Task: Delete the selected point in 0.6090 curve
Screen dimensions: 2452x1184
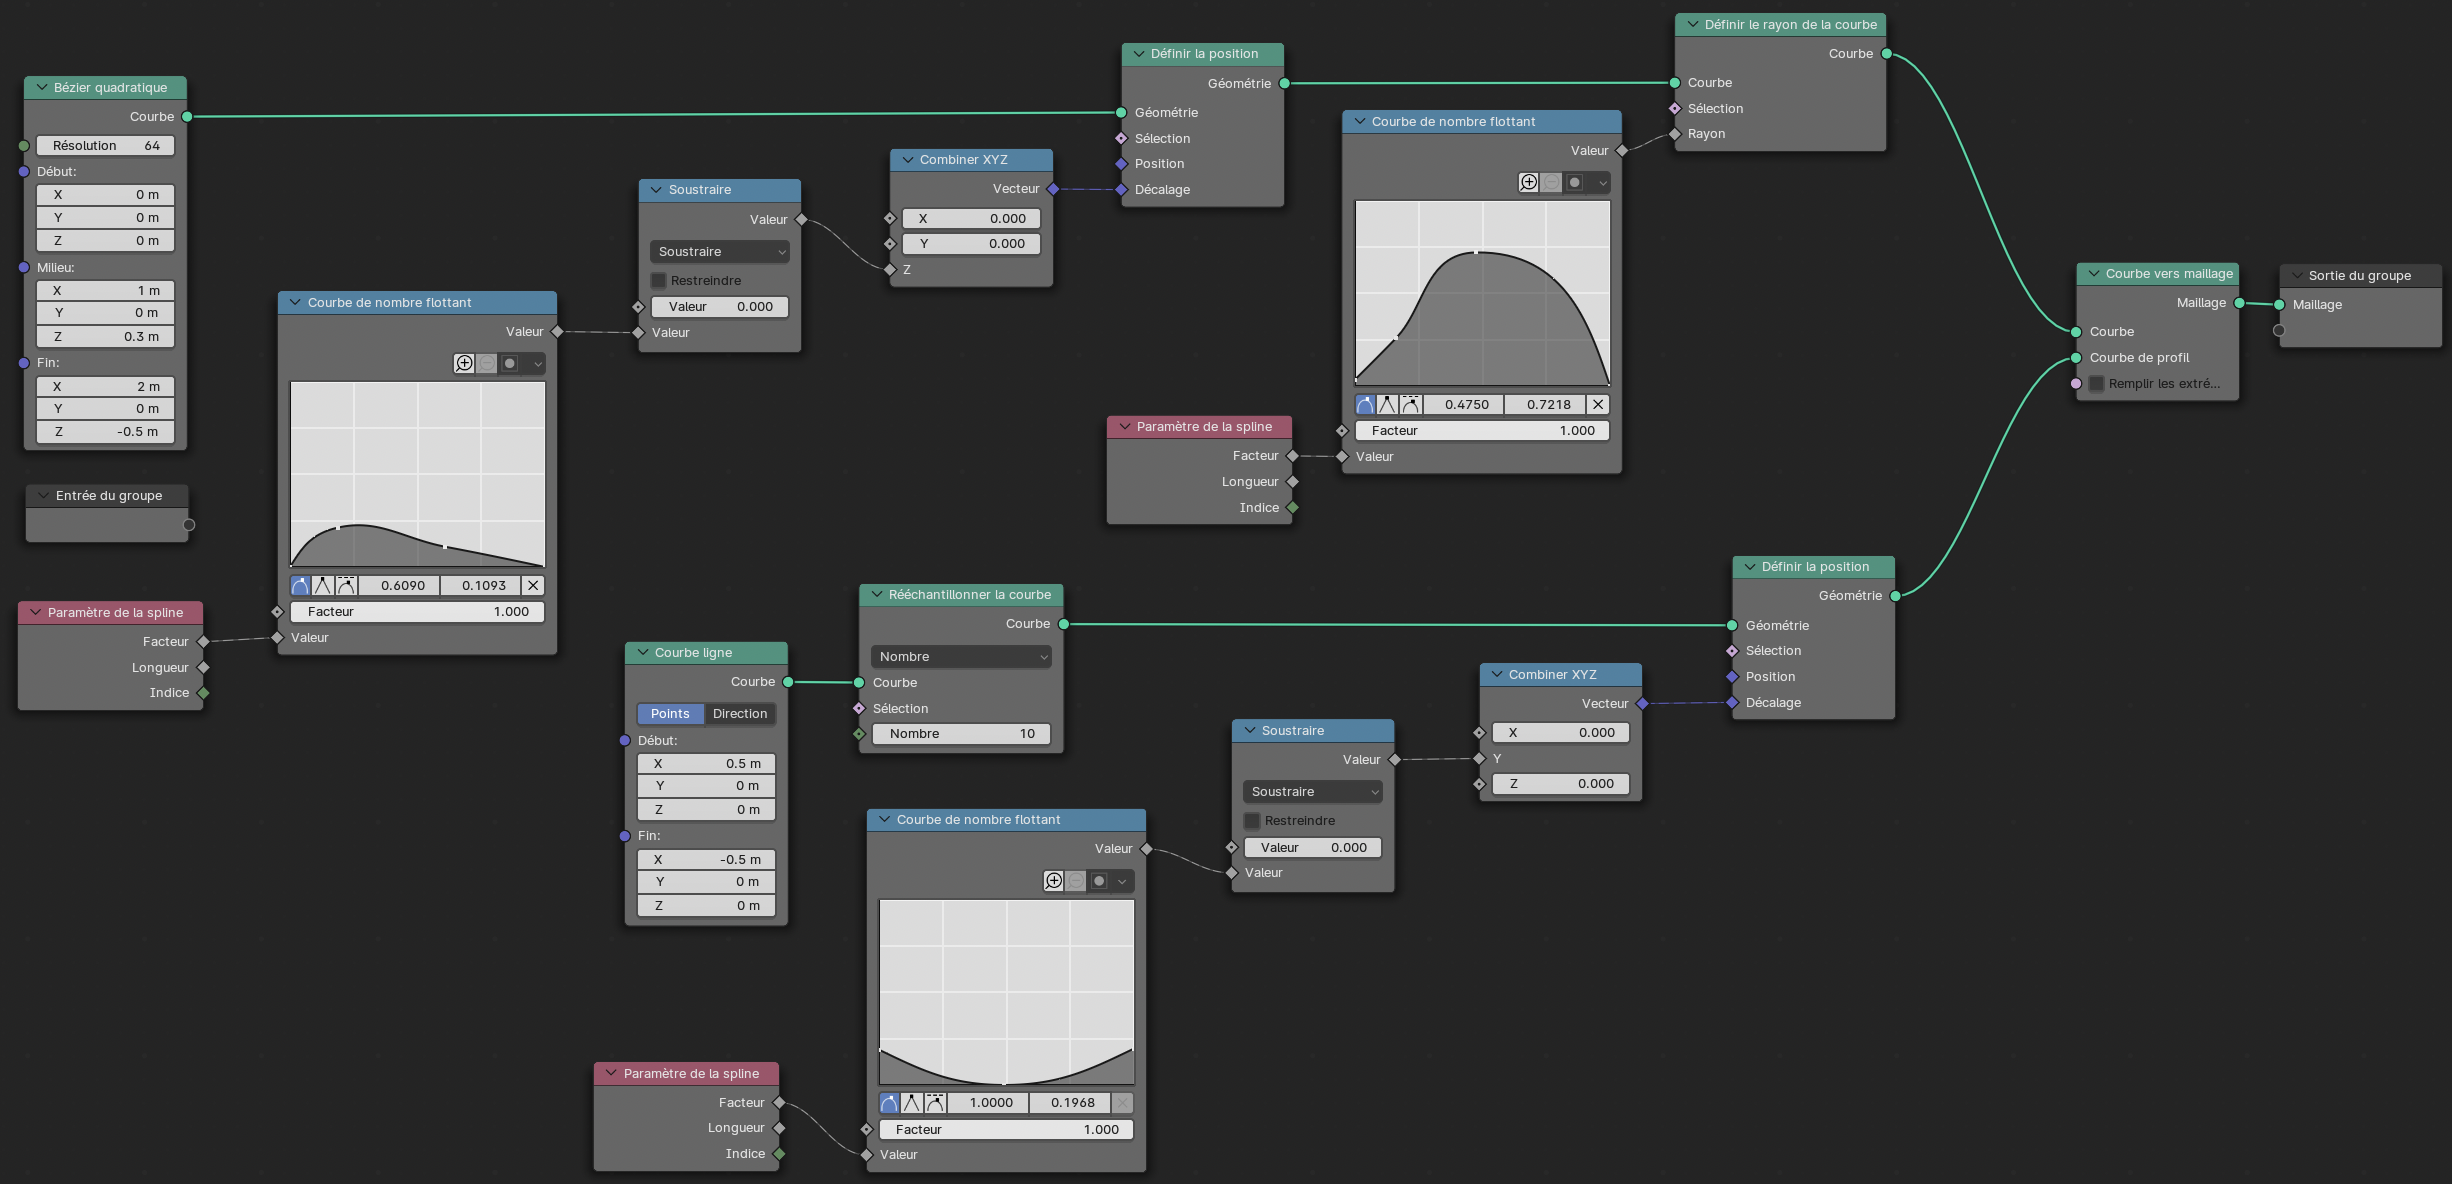Action: (x=533, y=586)
